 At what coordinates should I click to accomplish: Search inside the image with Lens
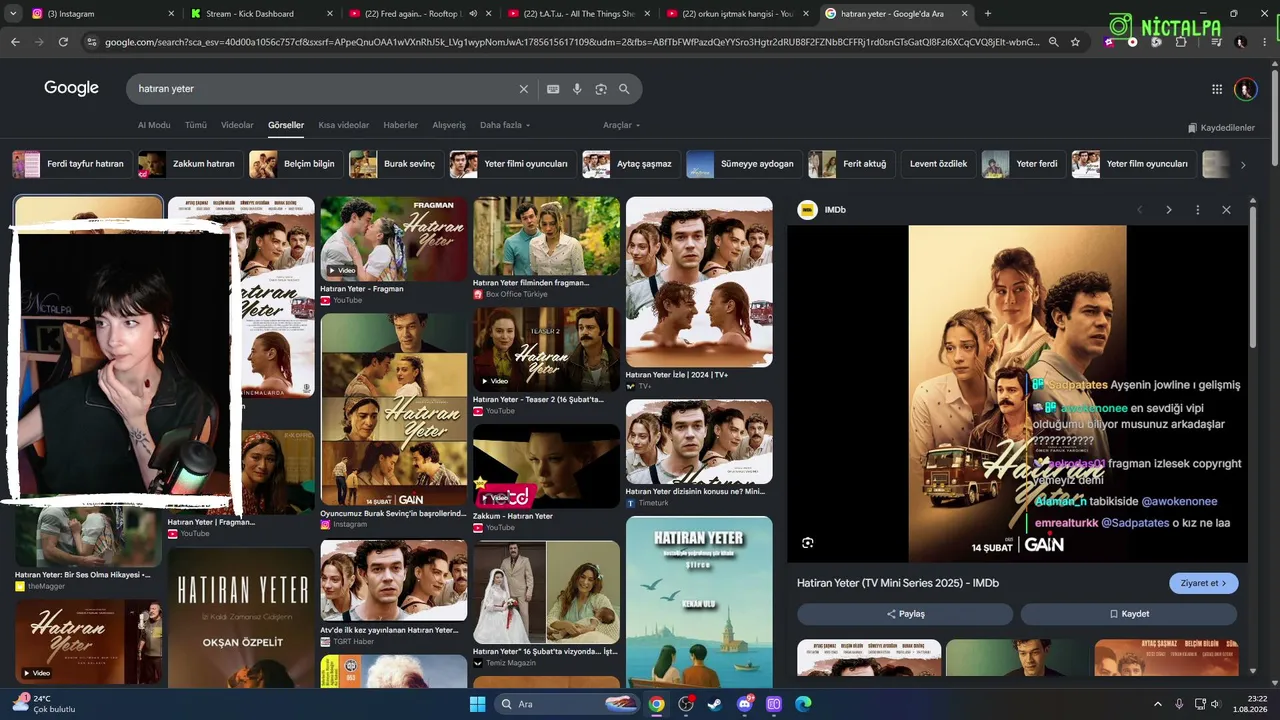coord(807,543)
